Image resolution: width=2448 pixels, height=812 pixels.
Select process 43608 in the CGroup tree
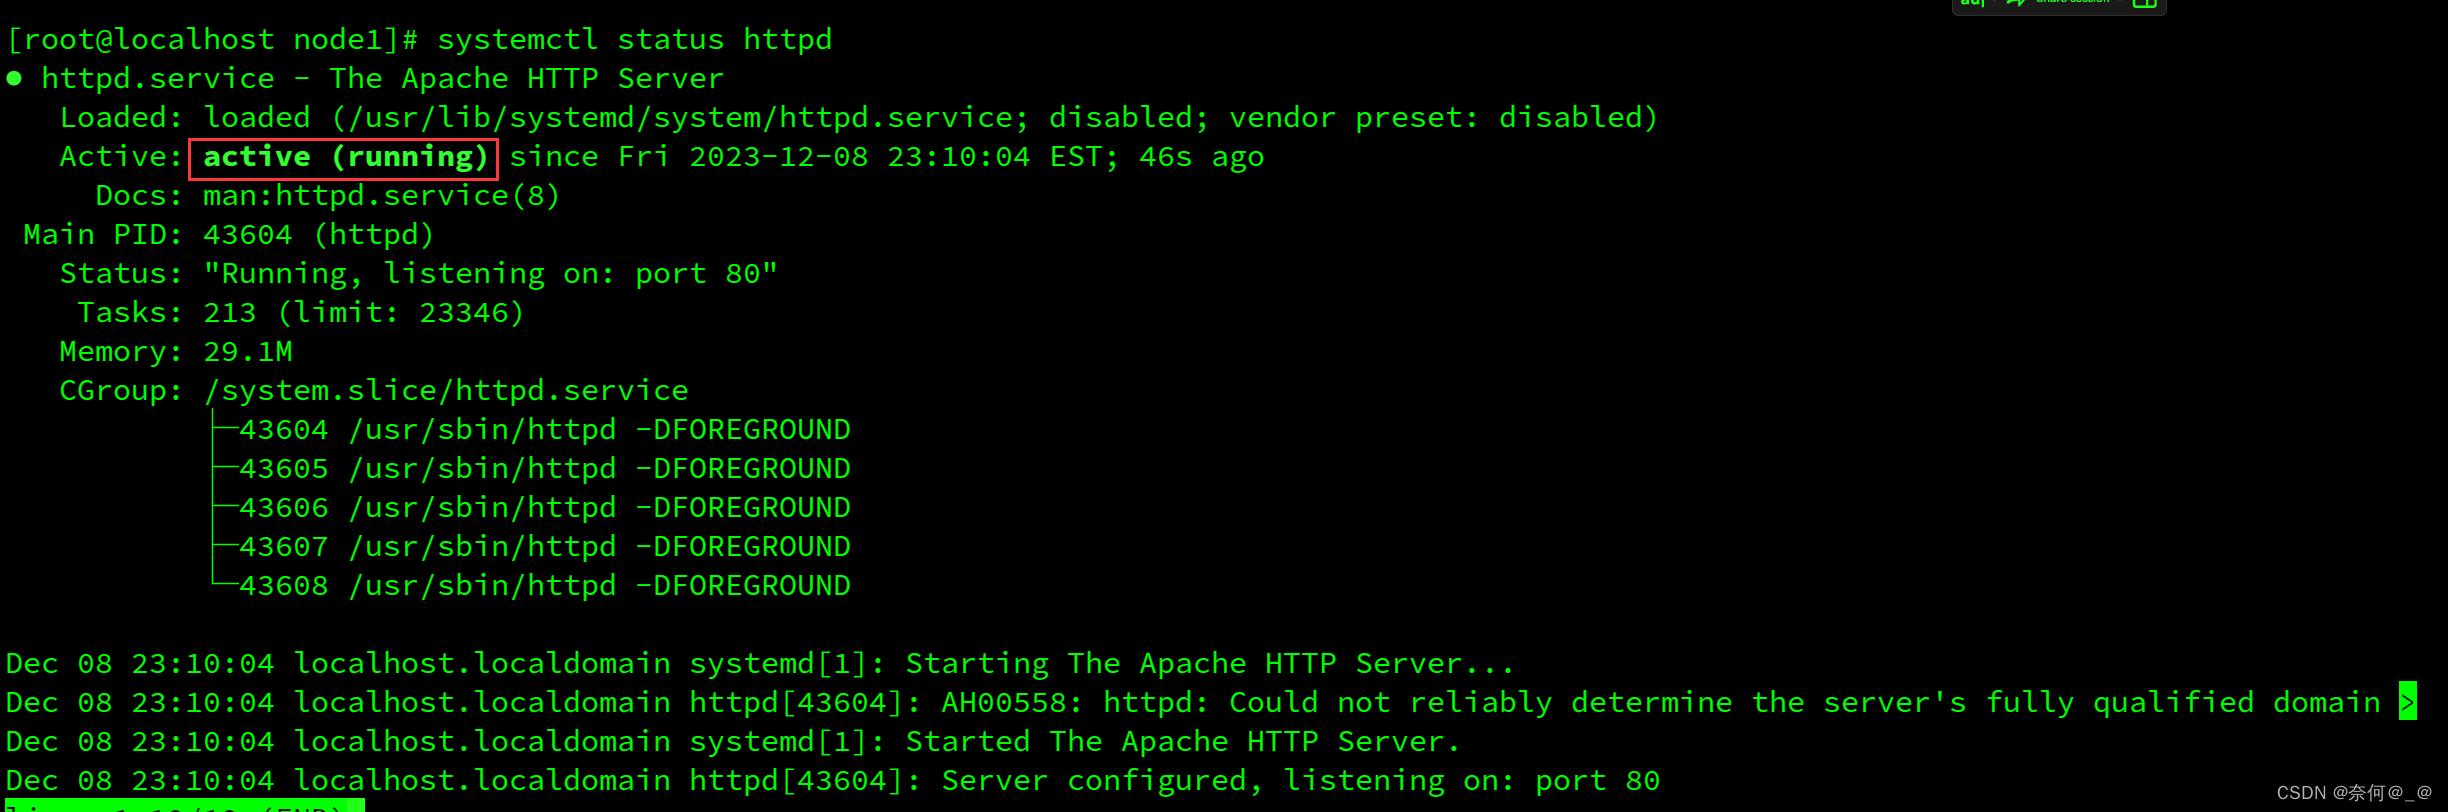point(284,586)
